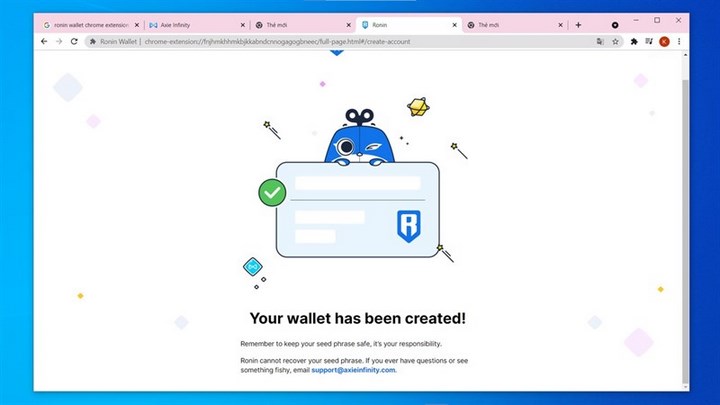The image size is (720, 405).
Task: Click the browser back arrow
Action: (44, 41)
